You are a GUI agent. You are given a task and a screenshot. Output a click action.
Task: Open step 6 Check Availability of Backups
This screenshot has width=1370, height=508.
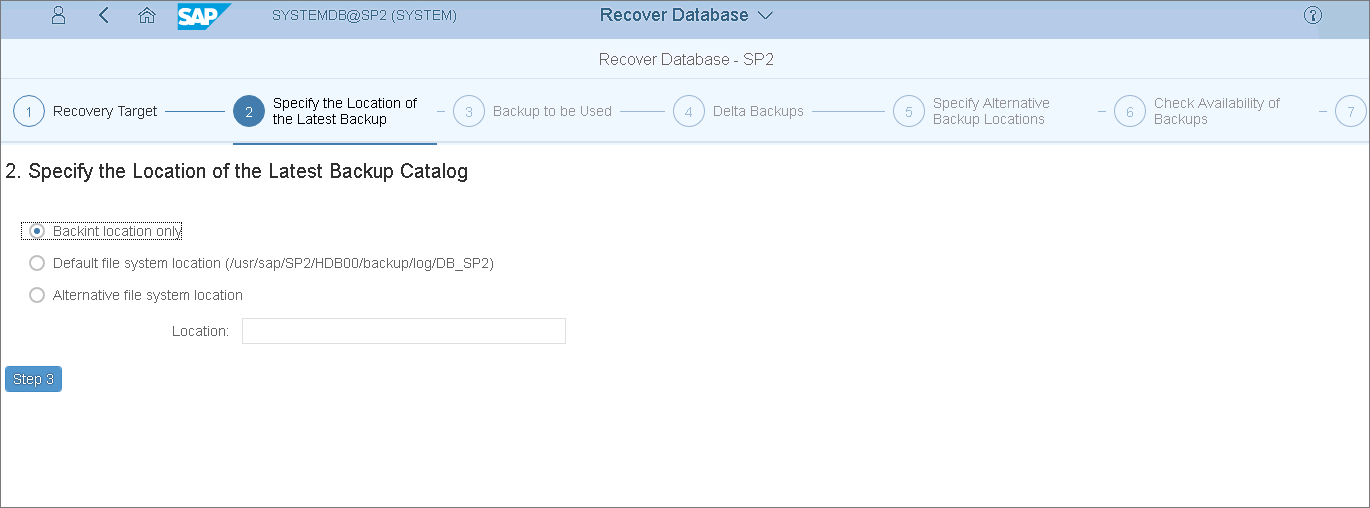pyautogui.click(x=1197, y=111)
